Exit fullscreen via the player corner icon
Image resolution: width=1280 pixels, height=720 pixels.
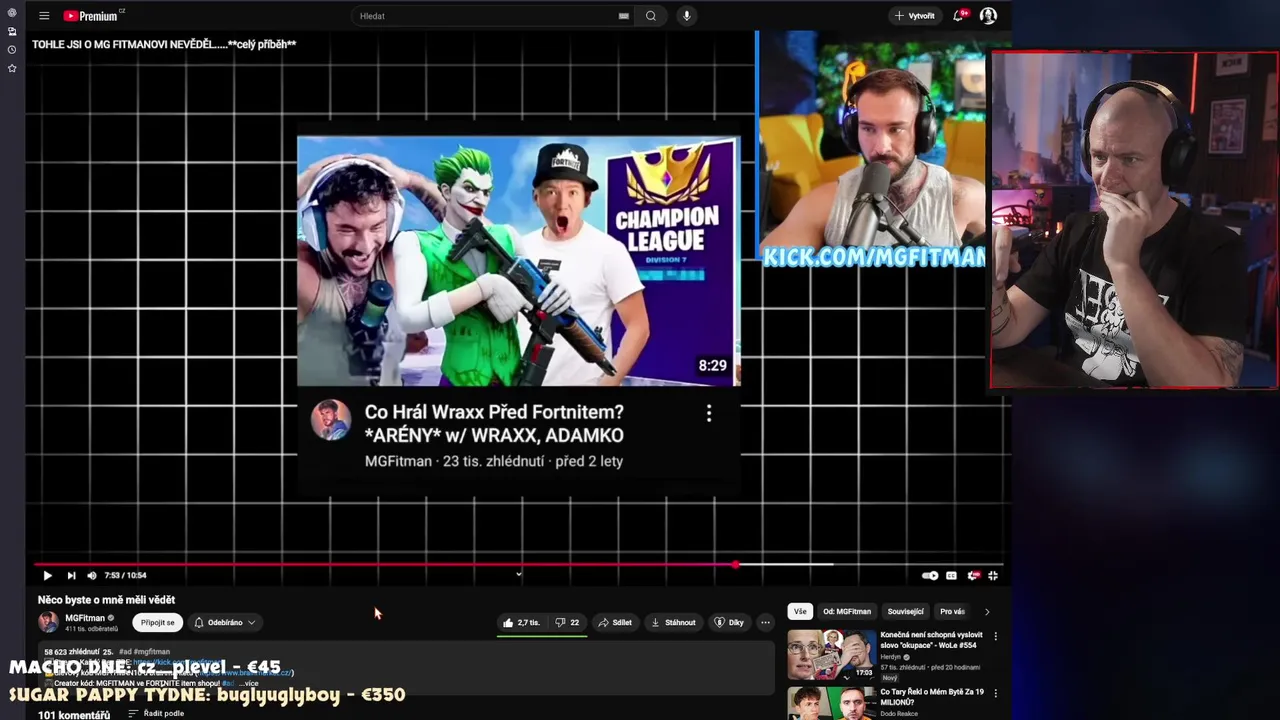click(993, 575)
